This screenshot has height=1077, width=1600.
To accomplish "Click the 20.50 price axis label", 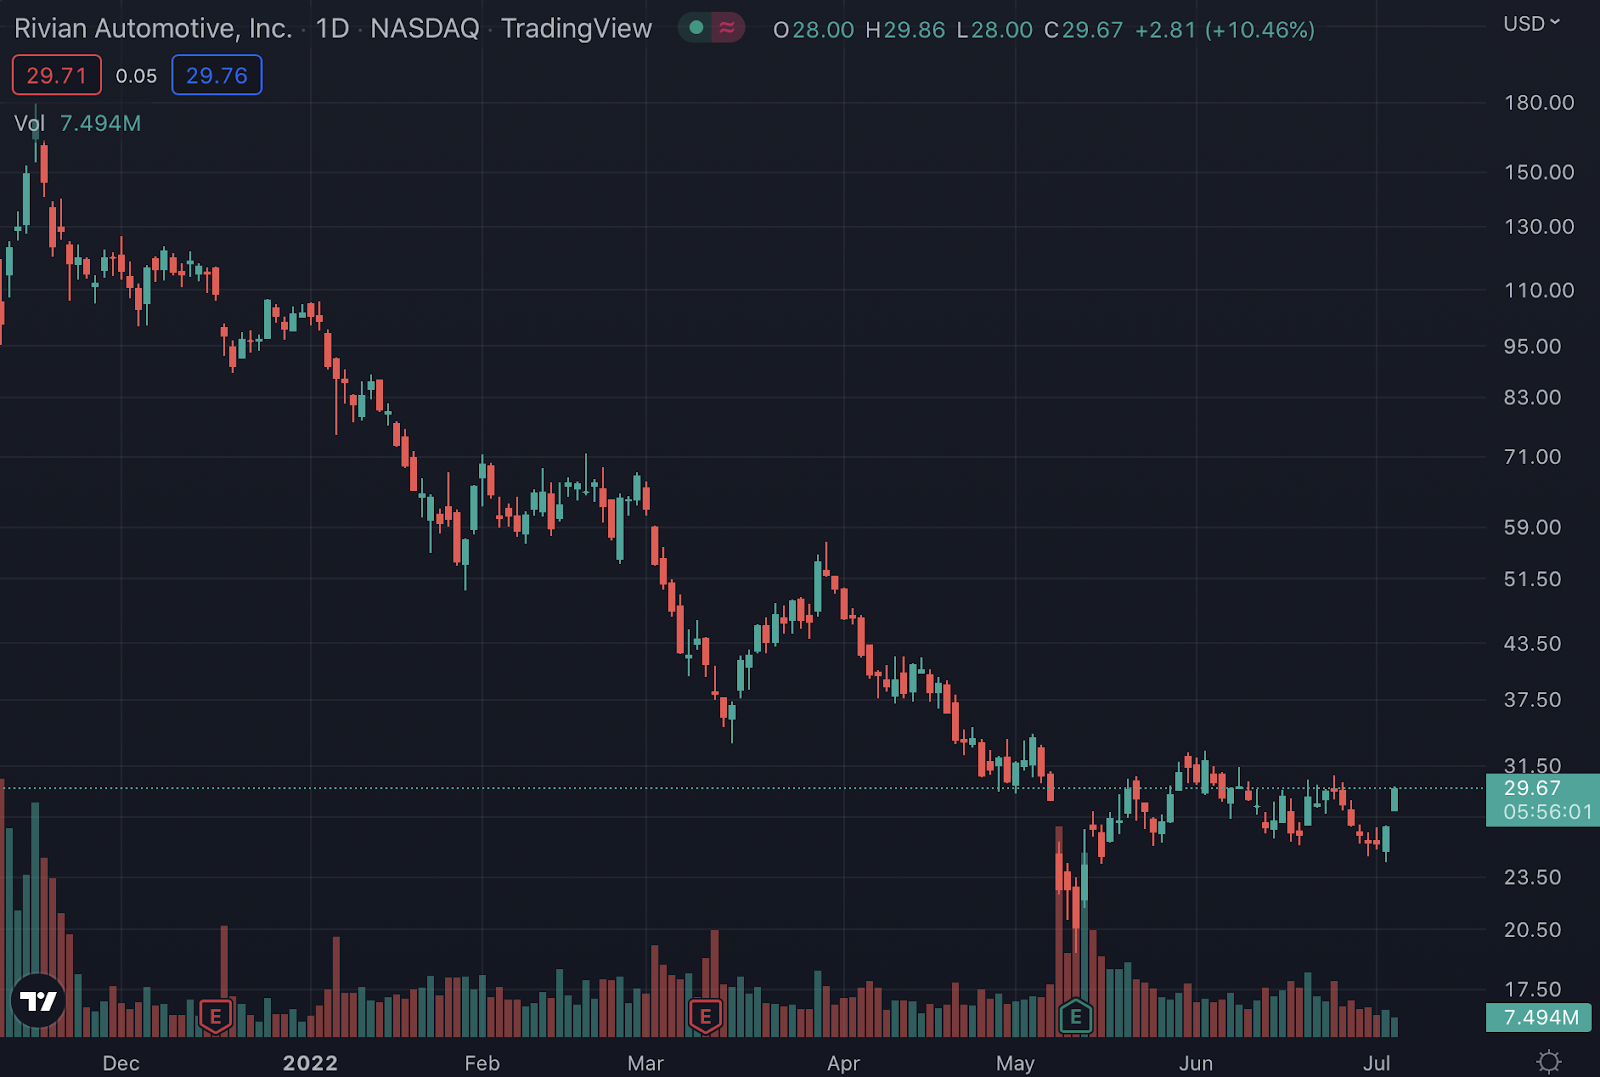I will [1532, 930].
